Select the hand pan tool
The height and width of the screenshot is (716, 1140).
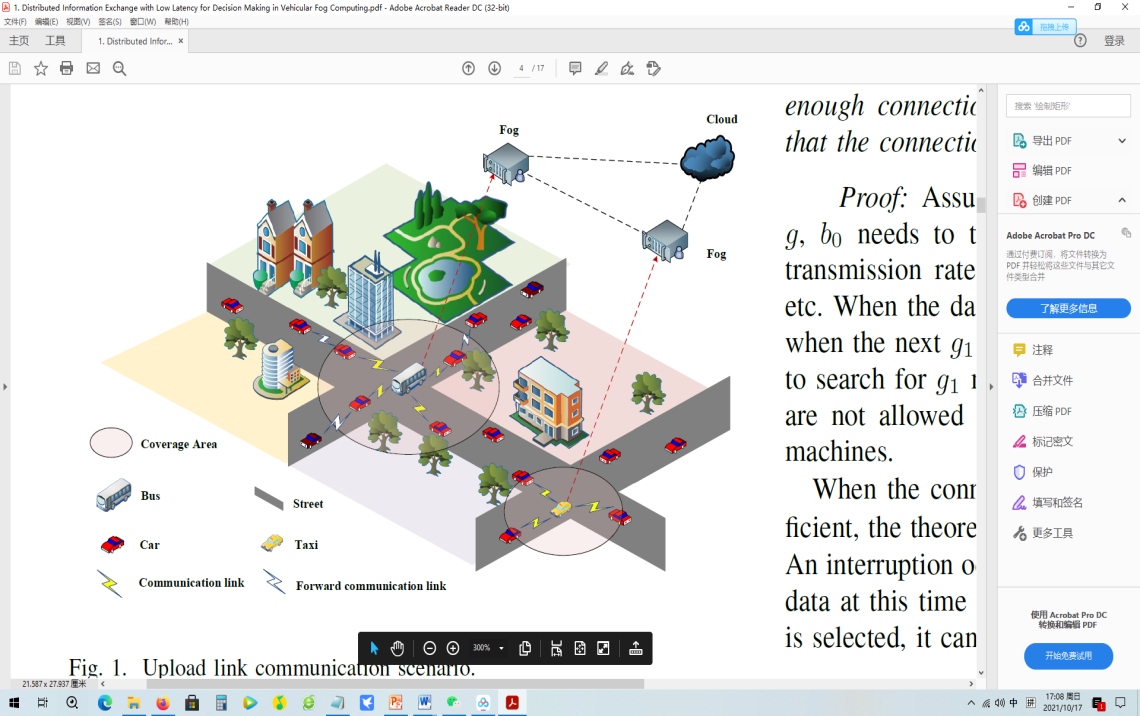[397, 648]
